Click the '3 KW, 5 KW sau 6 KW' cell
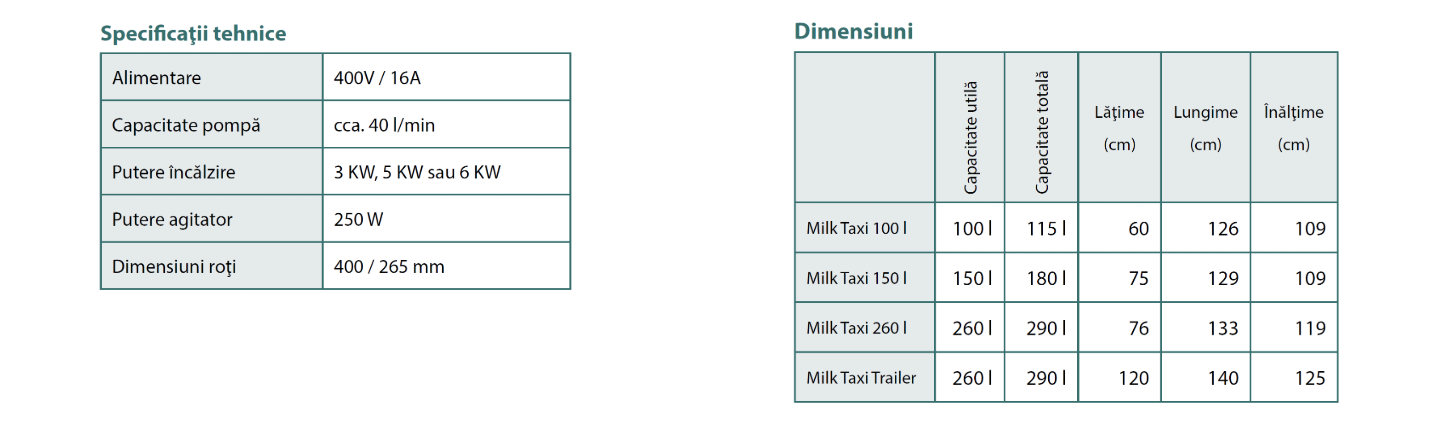This screenshot has width=1442, height=427. coord(446,172)
